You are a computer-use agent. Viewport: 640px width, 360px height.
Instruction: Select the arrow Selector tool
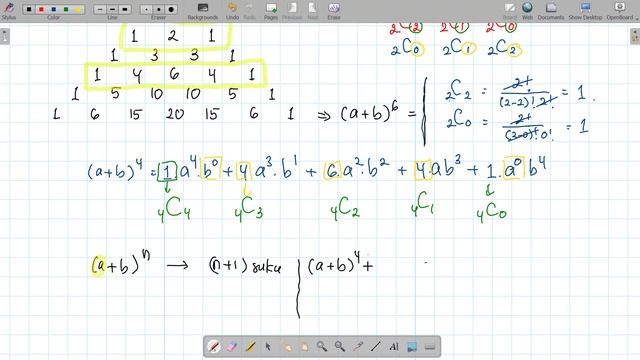[x=268, y=347]
